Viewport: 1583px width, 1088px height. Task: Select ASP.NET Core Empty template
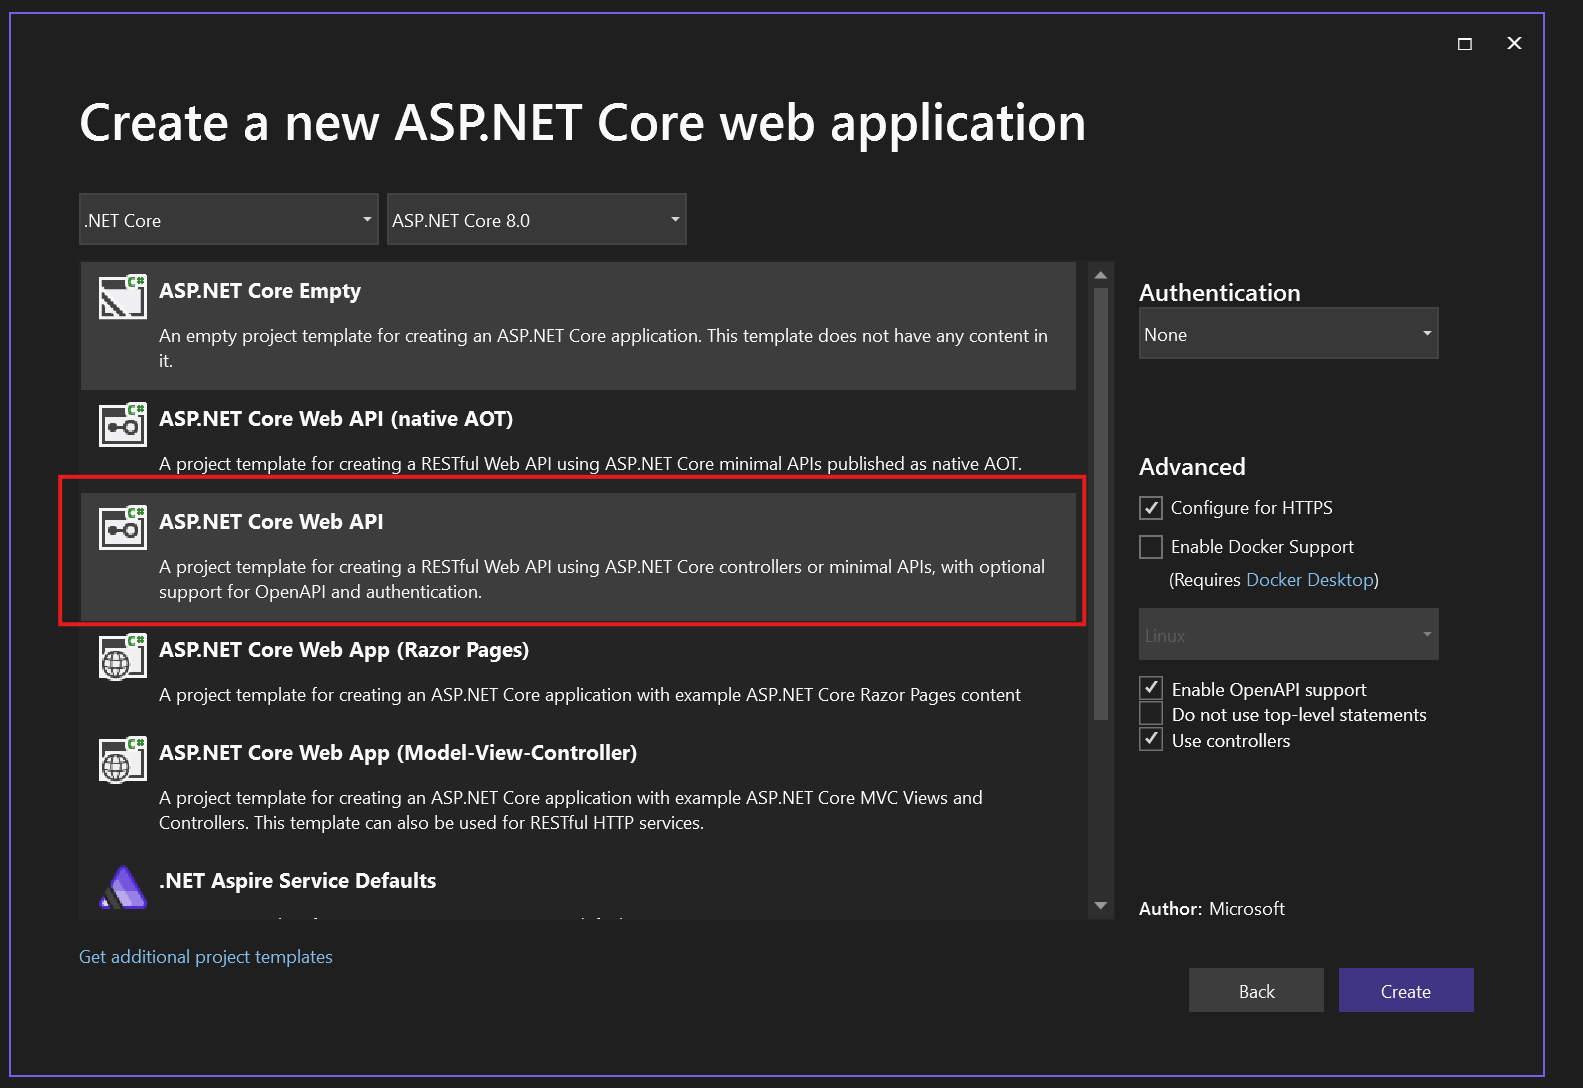[578, 326]
